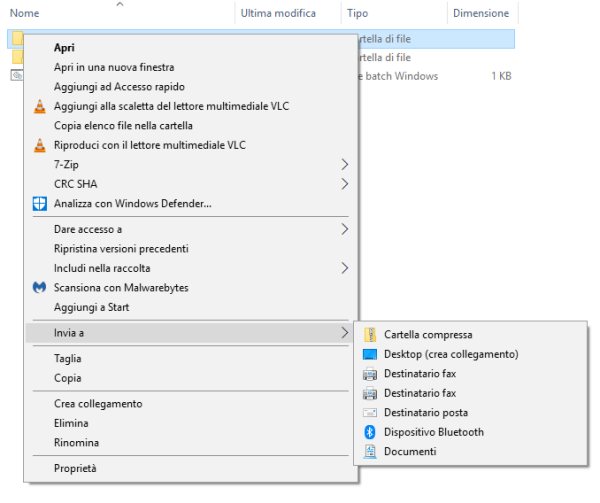Expand the 7-Zip submenu arrow
The width and height of the screenshot is (600, 503).
click(345, 164)
